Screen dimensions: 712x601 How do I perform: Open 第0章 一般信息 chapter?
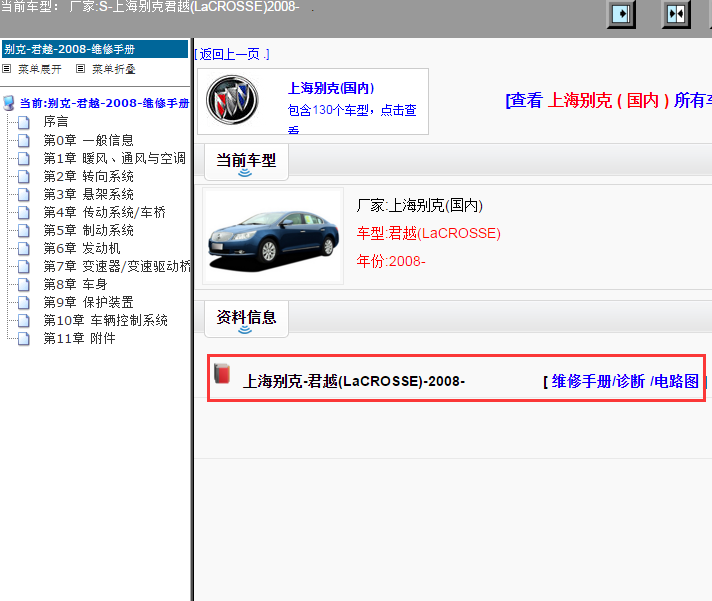pyautogui.click(x=89, y=140)
